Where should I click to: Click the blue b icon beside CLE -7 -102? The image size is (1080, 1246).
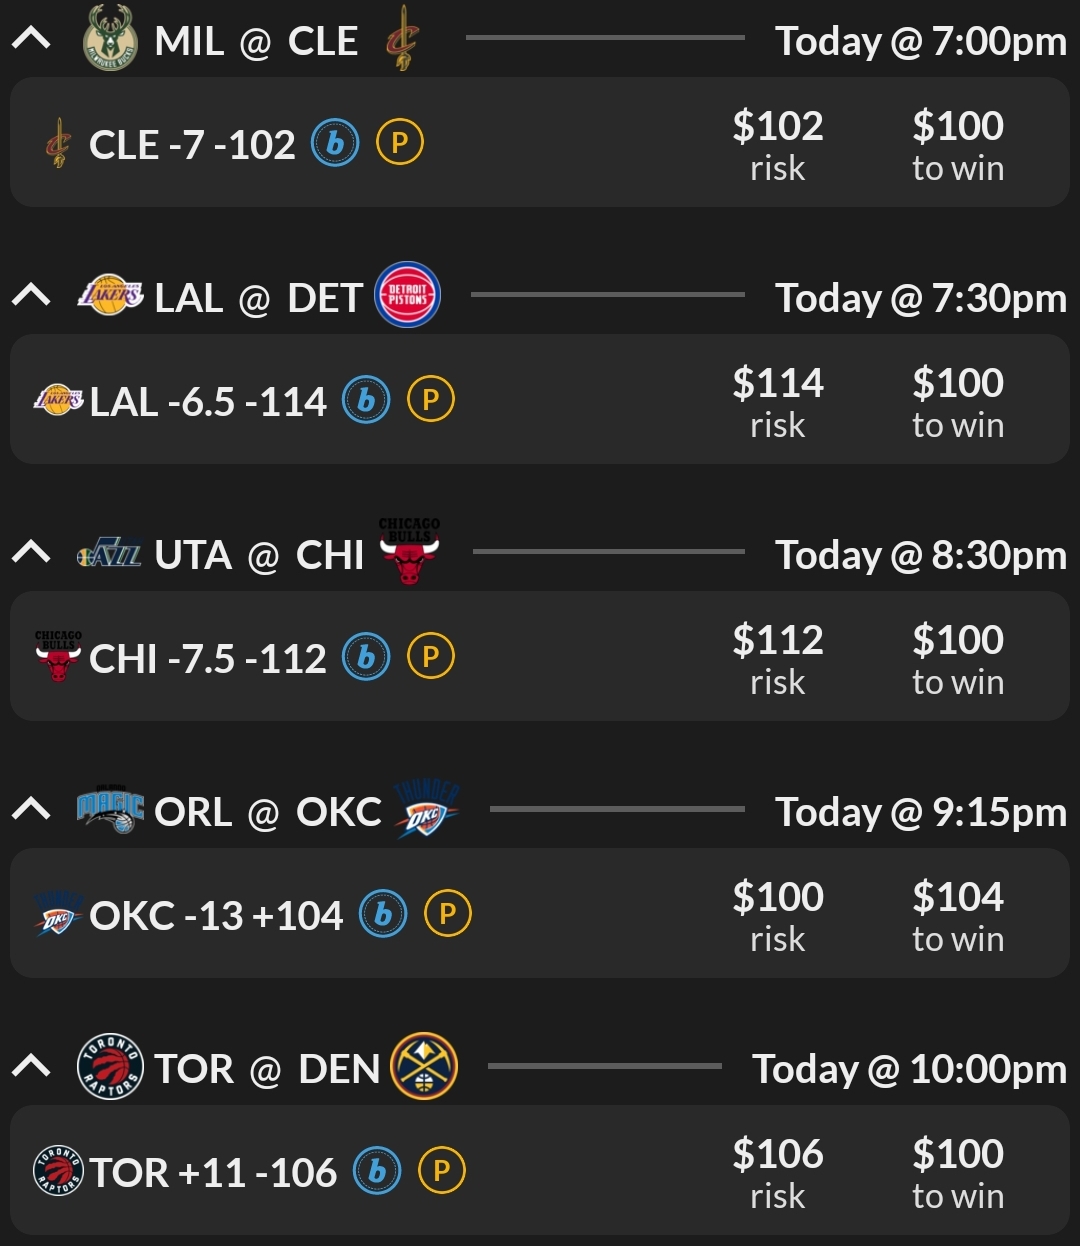click(x=335, y=144)
